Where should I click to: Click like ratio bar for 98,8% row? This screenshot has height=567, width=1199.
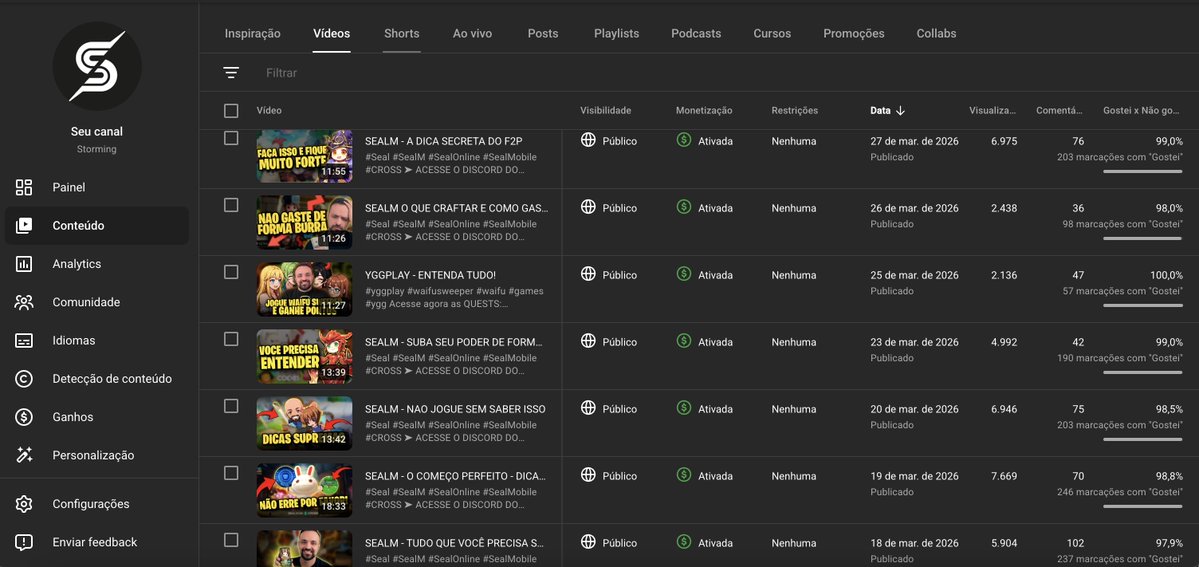pos(1142,506)
